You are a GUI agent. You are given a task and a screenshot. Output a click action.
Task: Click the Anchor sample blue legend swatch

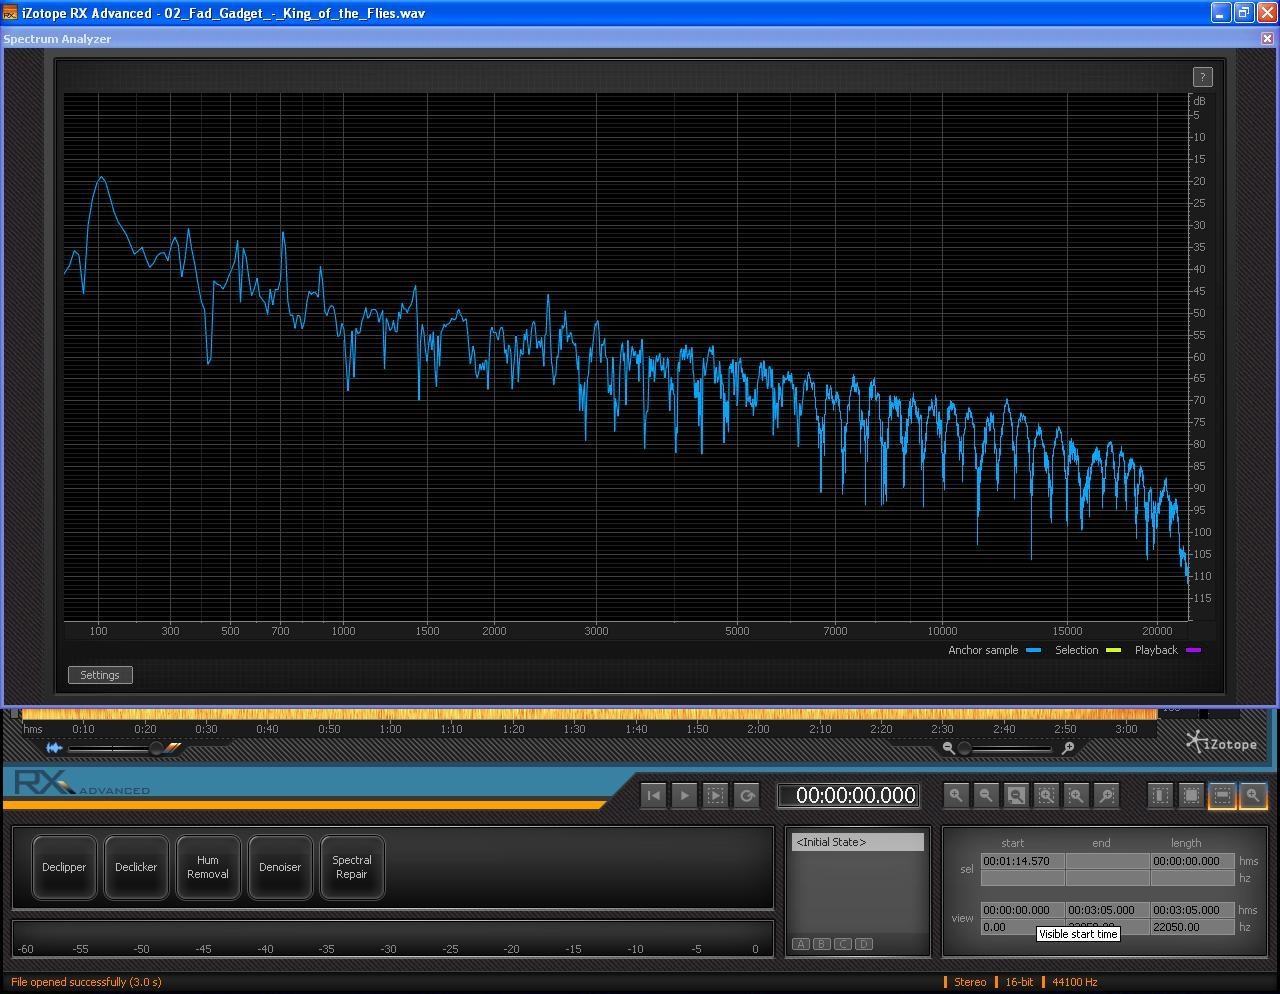click(x=1034, y=650)
